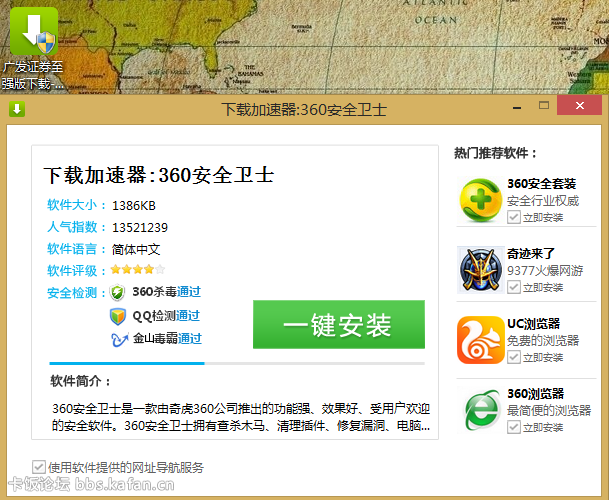Open the 广发证券至强版下载 desktop icon
Viewport: 609px width, 500px height.
[34, 49]
